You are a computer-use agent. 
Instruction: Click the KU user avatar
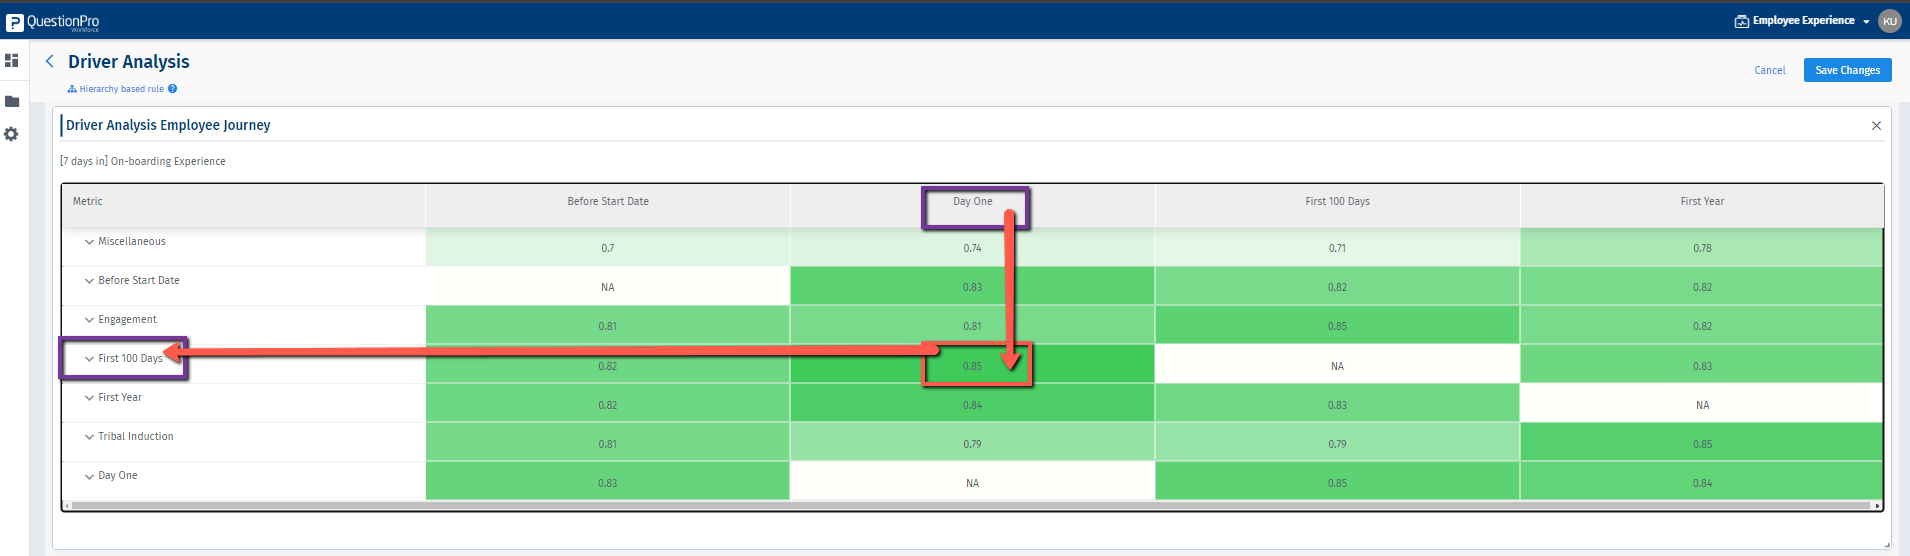click(x=1889, y=21)
